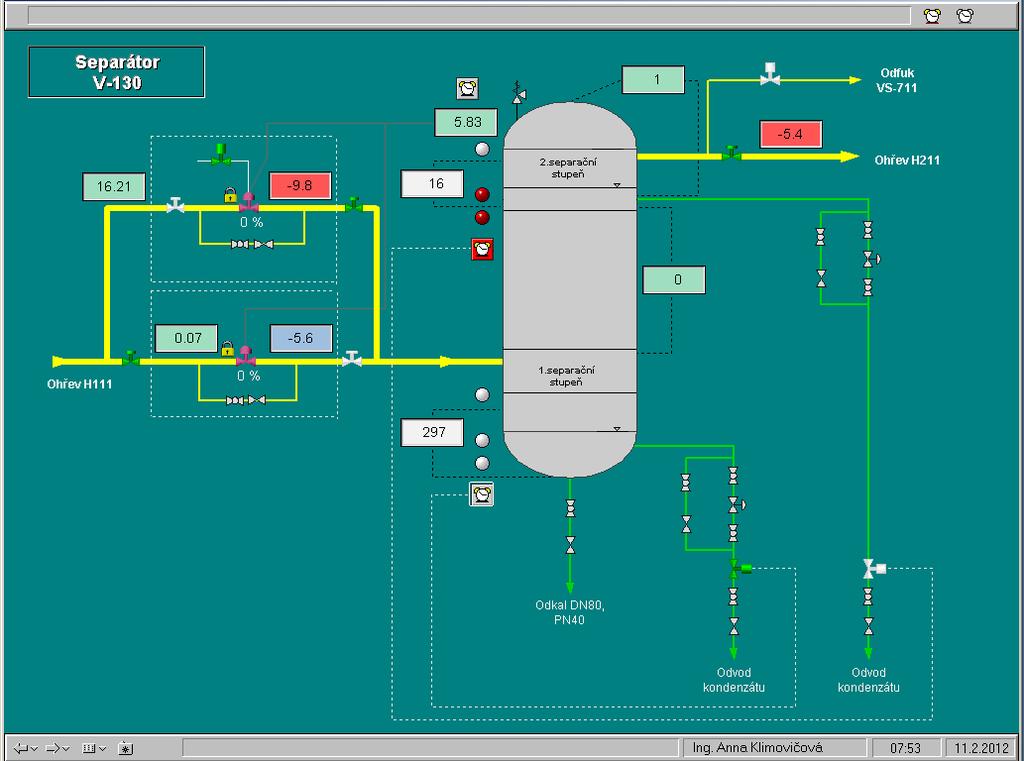Go back with the left arrow button

[x=21, y=748]
